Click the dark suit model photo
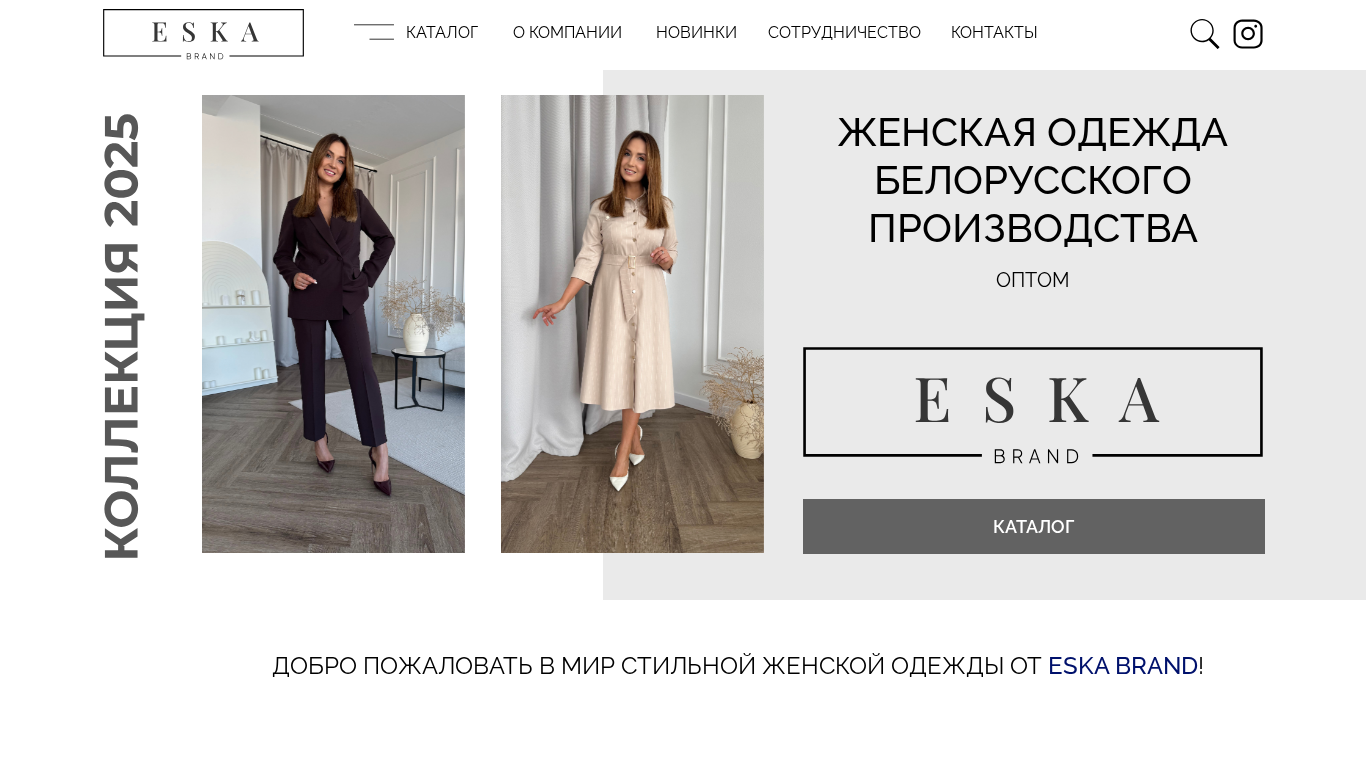 [x=333, y=324]
